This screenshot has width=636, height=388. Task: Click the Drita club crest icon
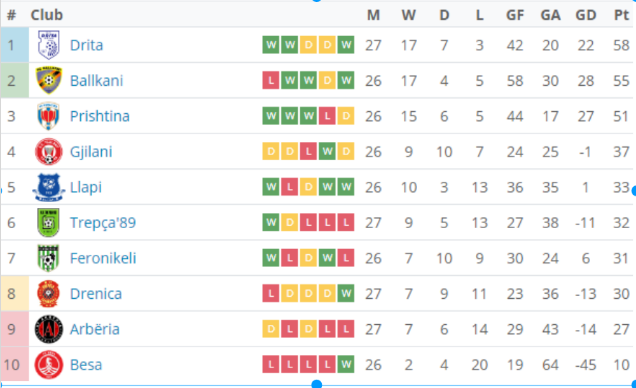coord(49,45)
